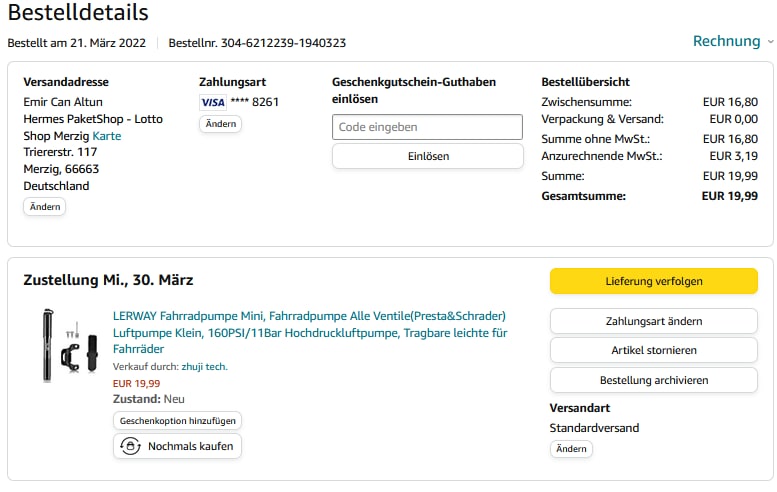This screenshot has width=777, height=492.
Task: Click Ändern below the shipping address
Action: point(45,207)
